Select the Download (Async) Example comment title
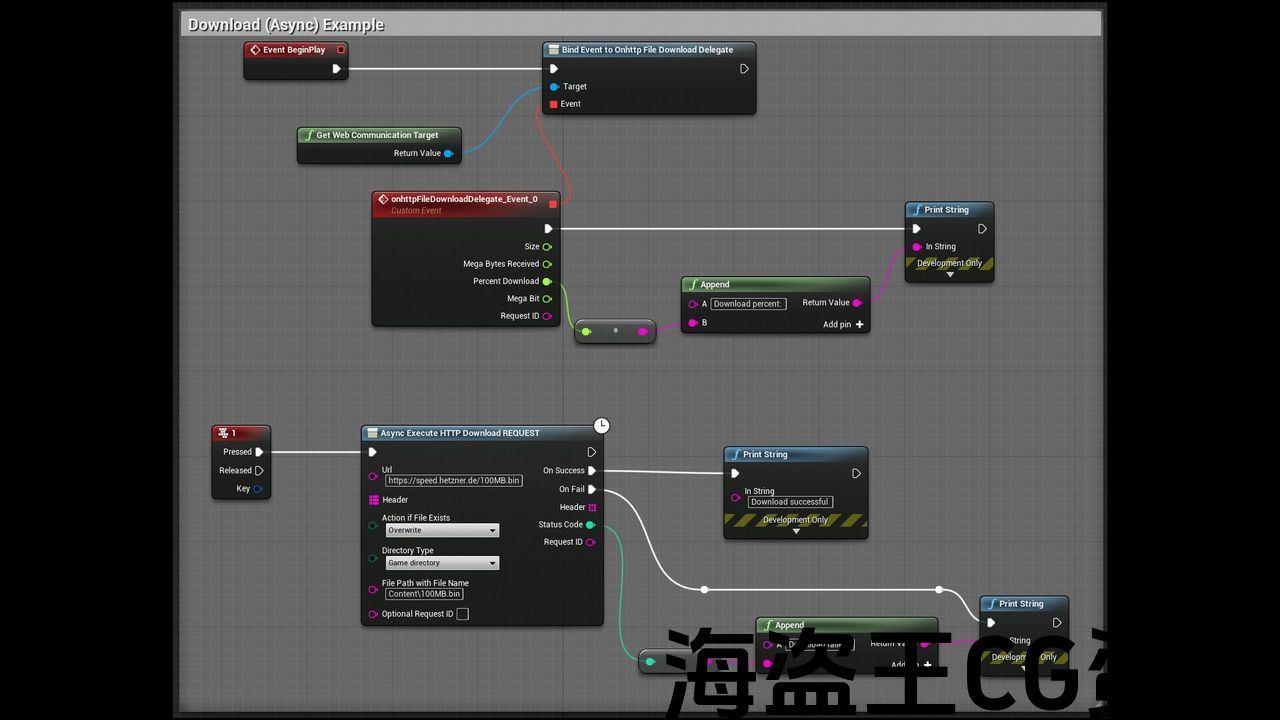 click(286, 25)
